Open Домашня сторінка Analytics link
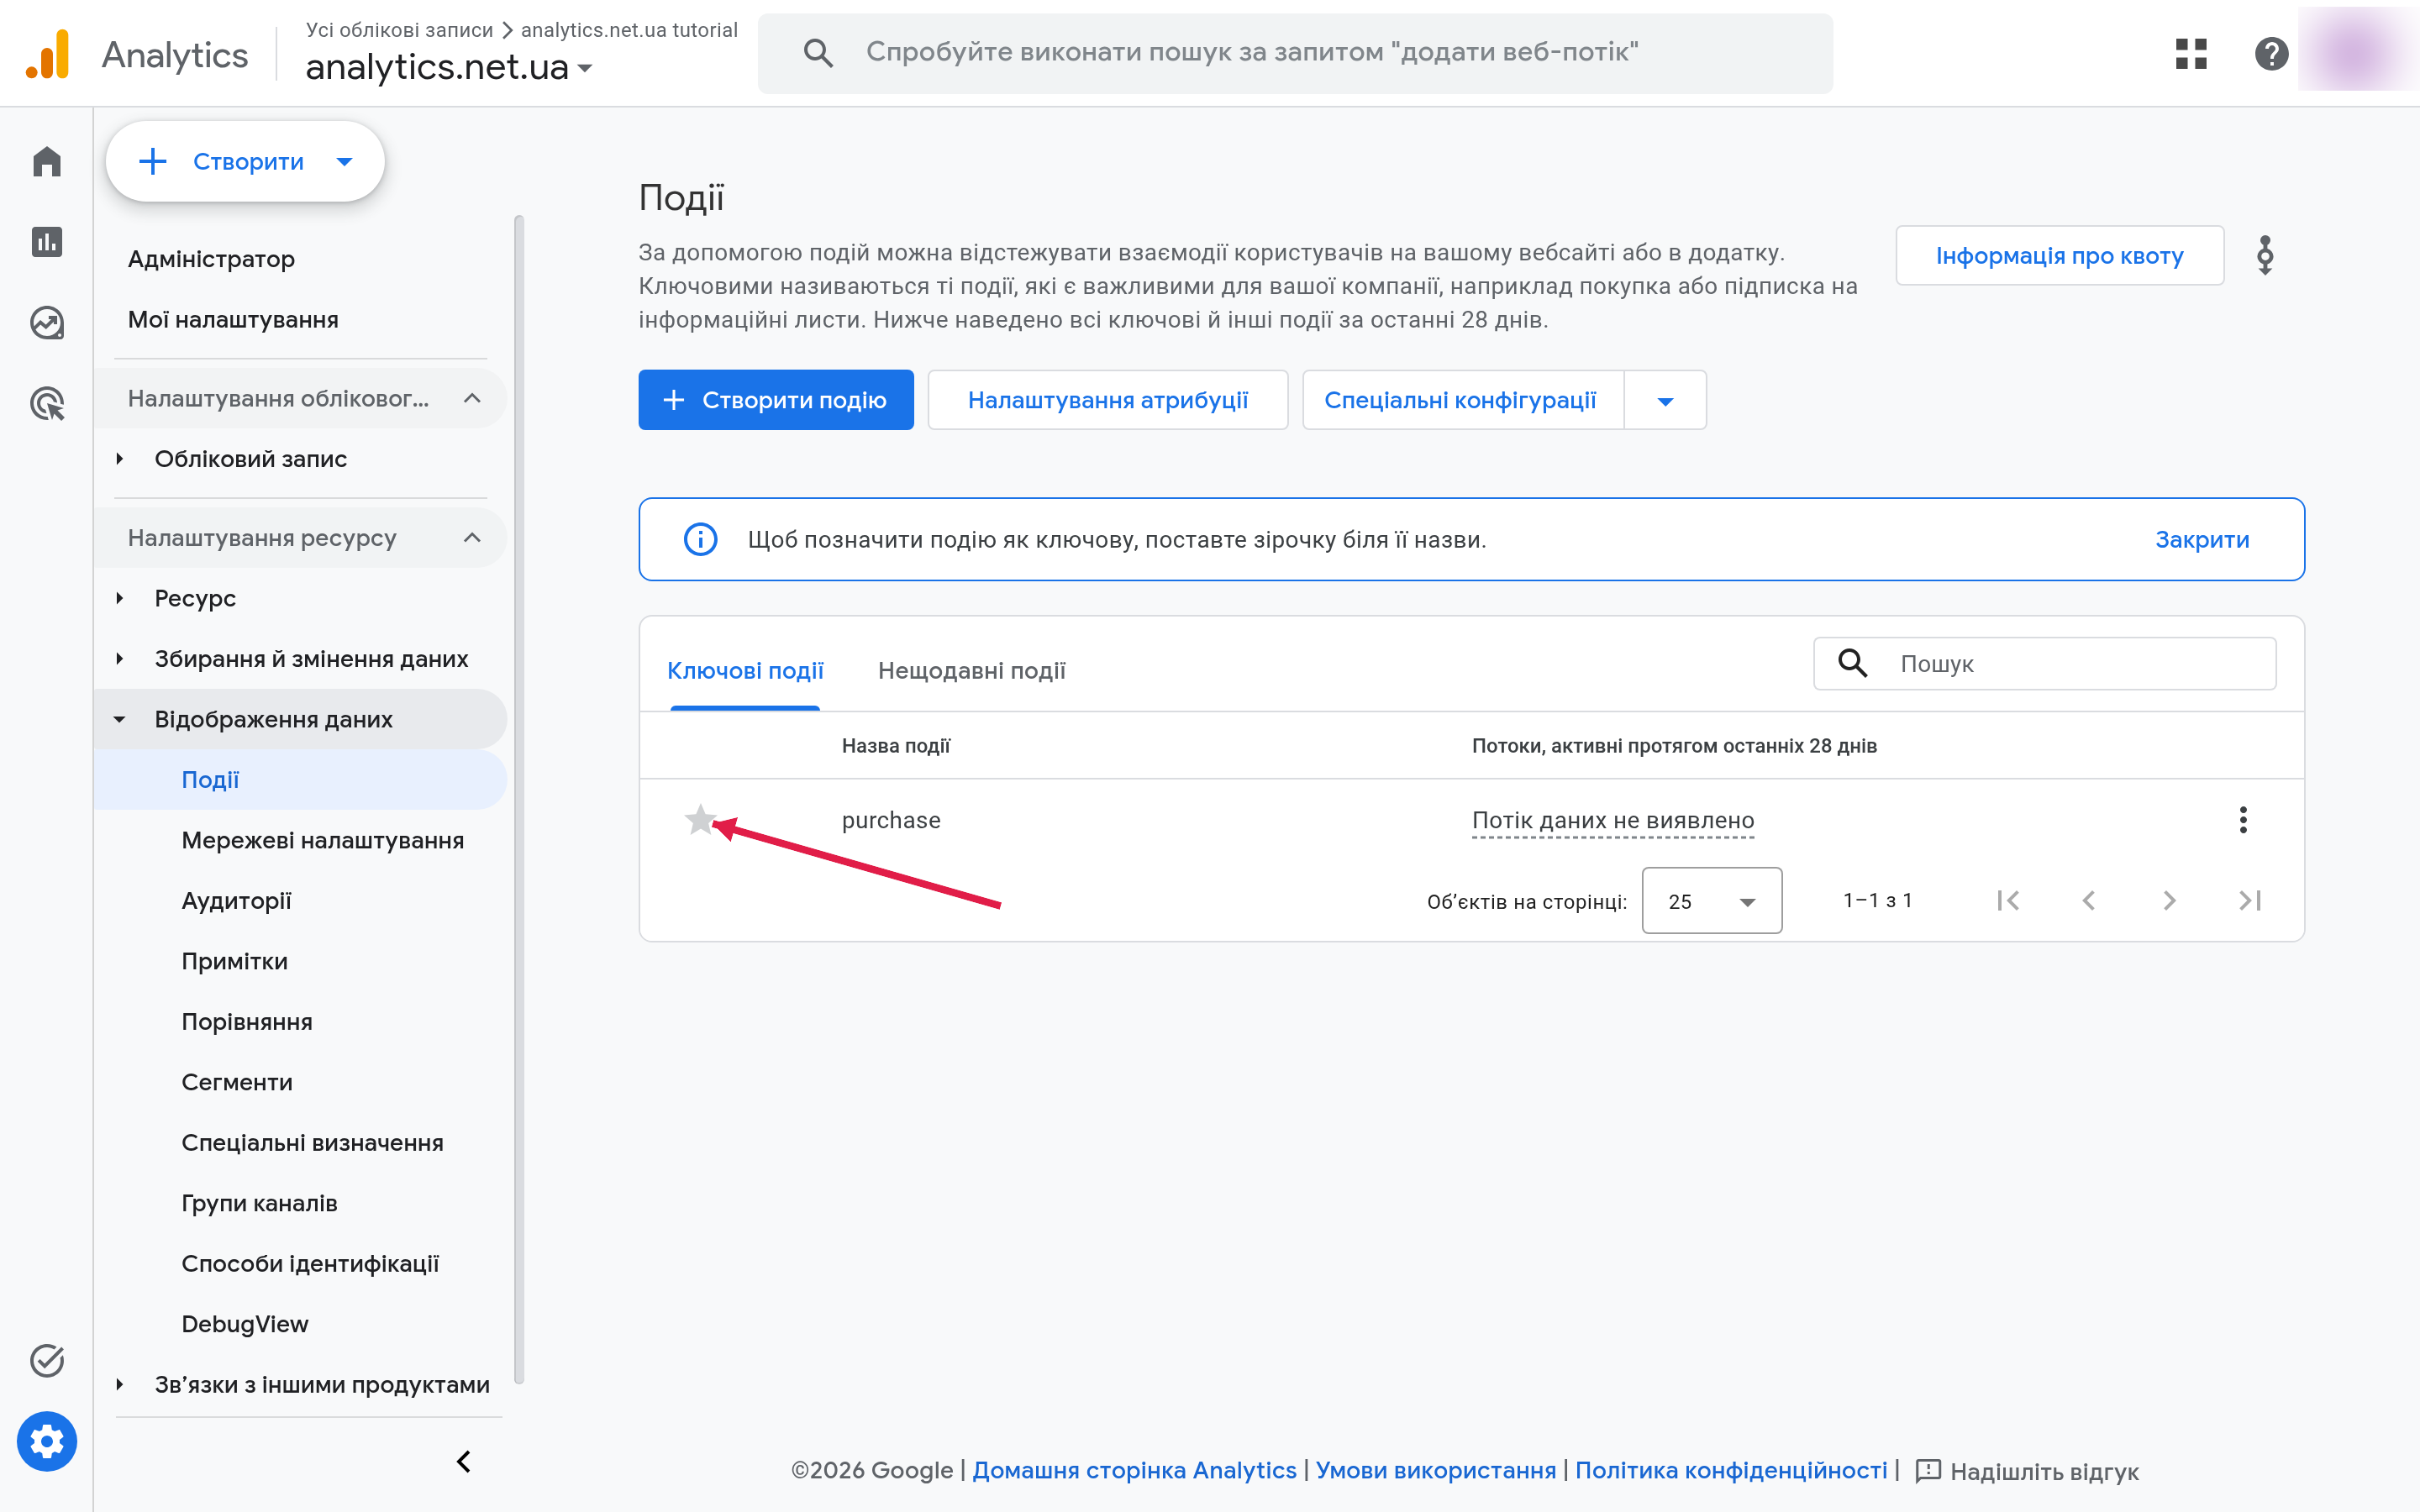The height and width of the screenshot is (1512, 2420). click(x=1134, y=1470)
